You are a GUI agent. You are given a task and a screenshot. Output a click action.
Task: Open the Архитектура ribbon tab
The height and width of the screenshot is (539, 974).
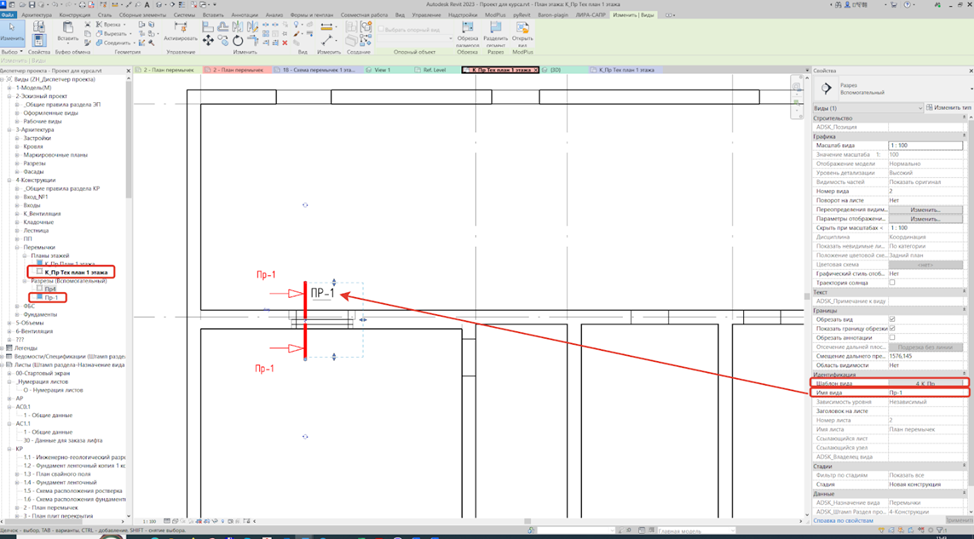37,14
